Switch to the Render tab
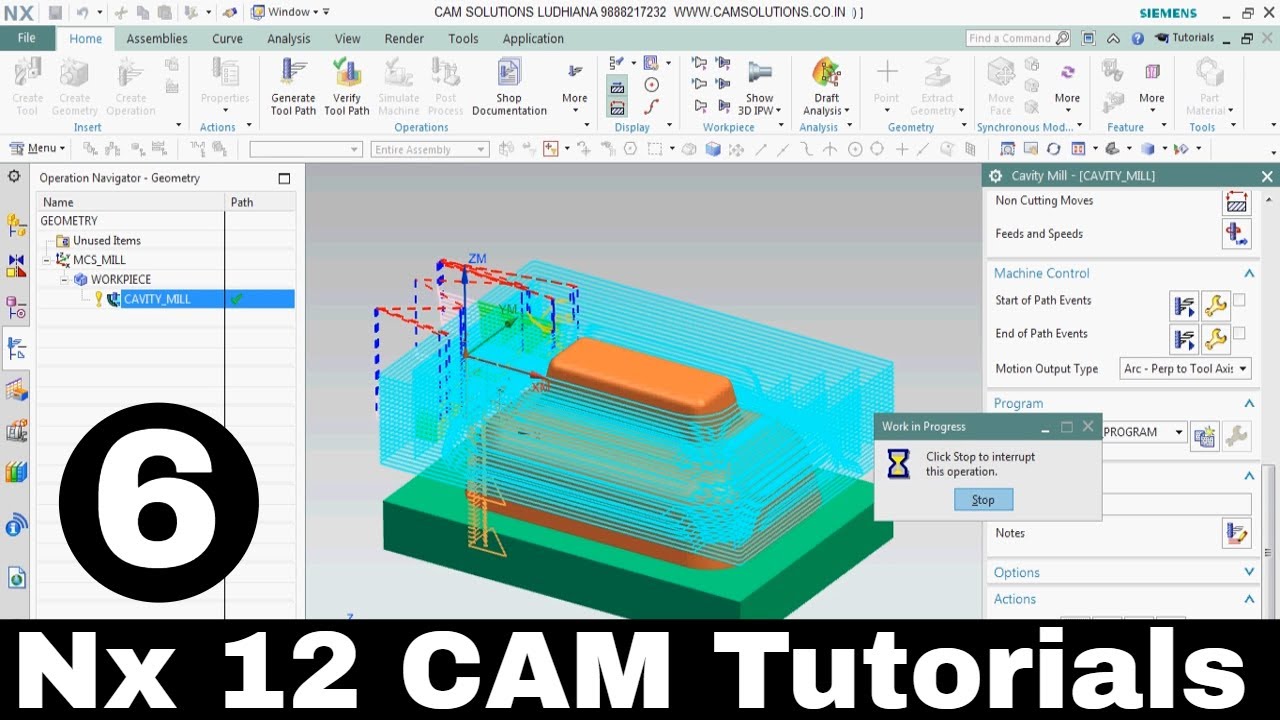This screenshot has width=1280, height=720. tap(404, 39)
